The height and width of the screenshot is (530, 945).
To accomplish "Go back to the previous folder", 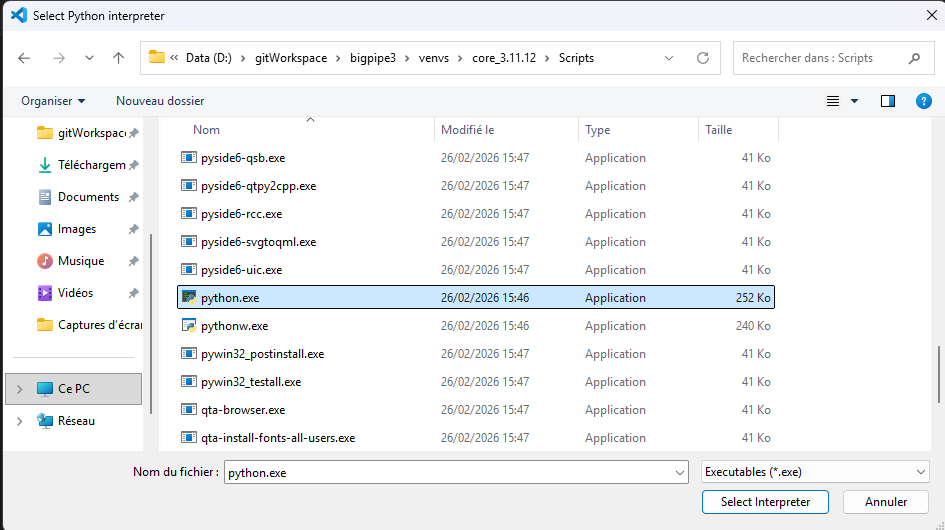I will click(x=24, y=58).
